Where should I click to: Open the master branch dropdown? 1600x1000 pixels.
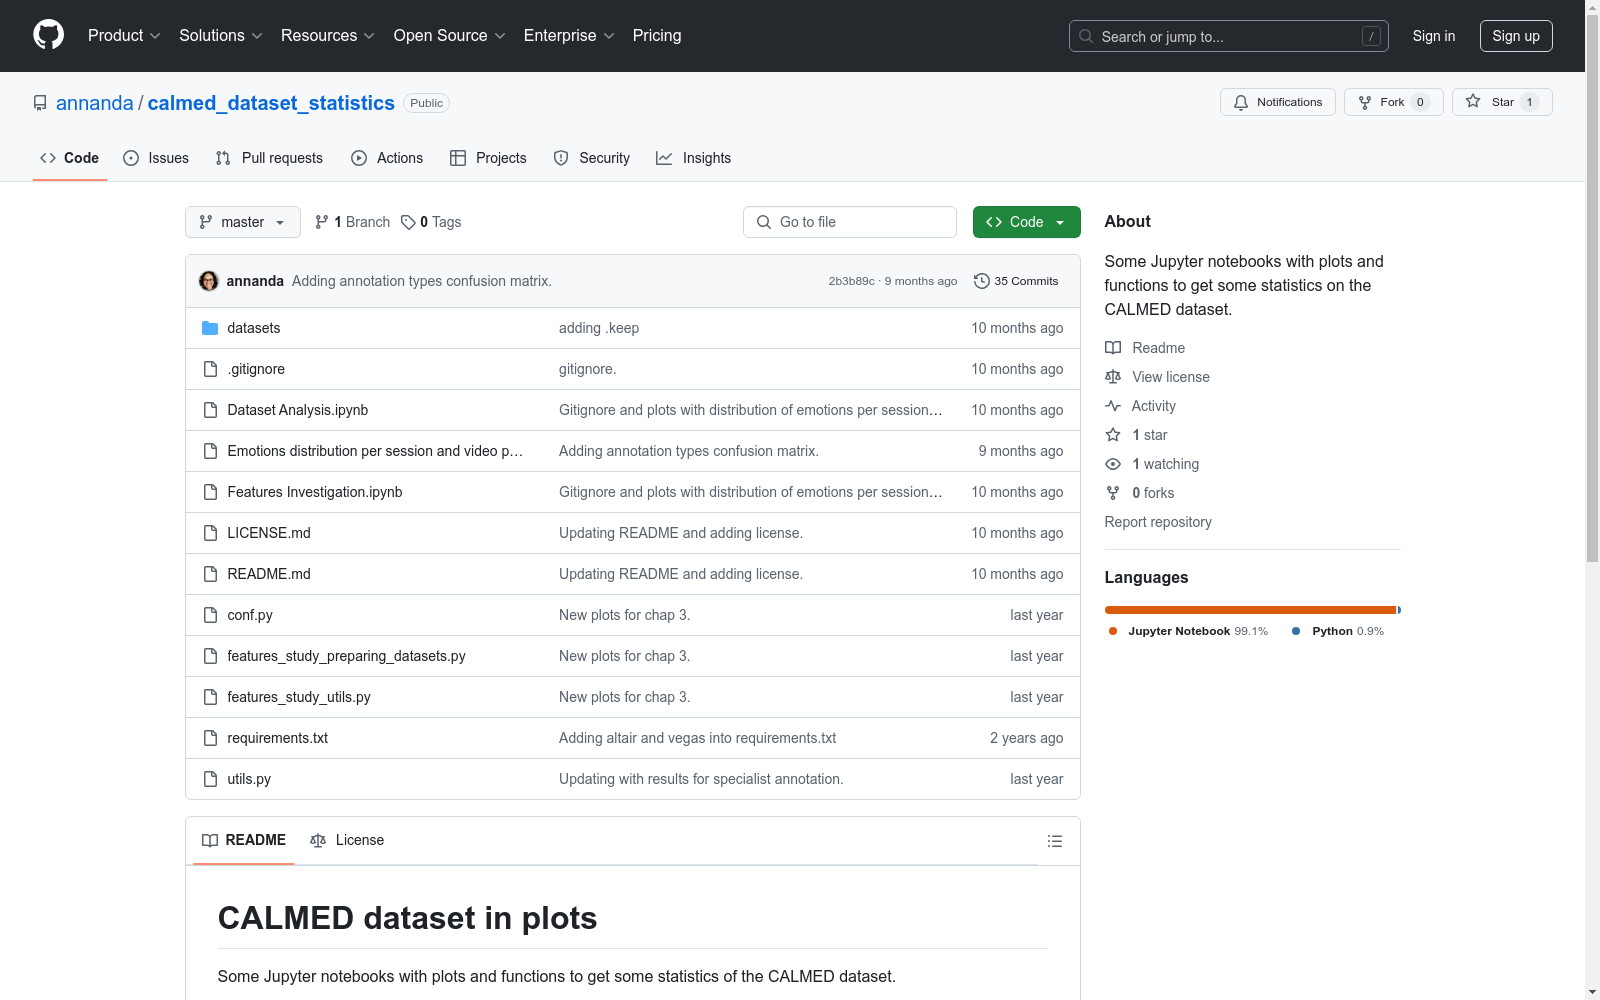243,222
